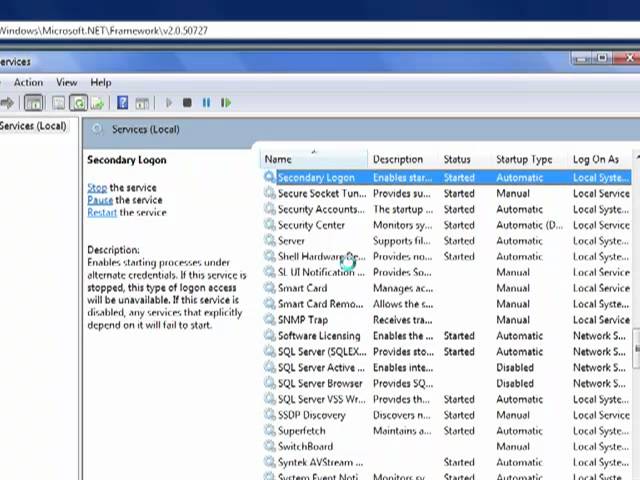Click the gear icon beside Security Center

(269, 224)
